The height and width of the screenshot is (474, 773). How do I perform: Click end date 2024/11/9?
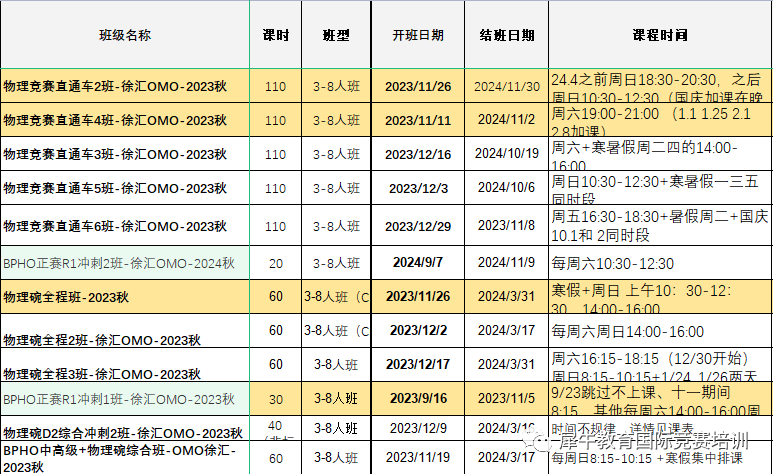pyautogui.click(x=506, y=263)
